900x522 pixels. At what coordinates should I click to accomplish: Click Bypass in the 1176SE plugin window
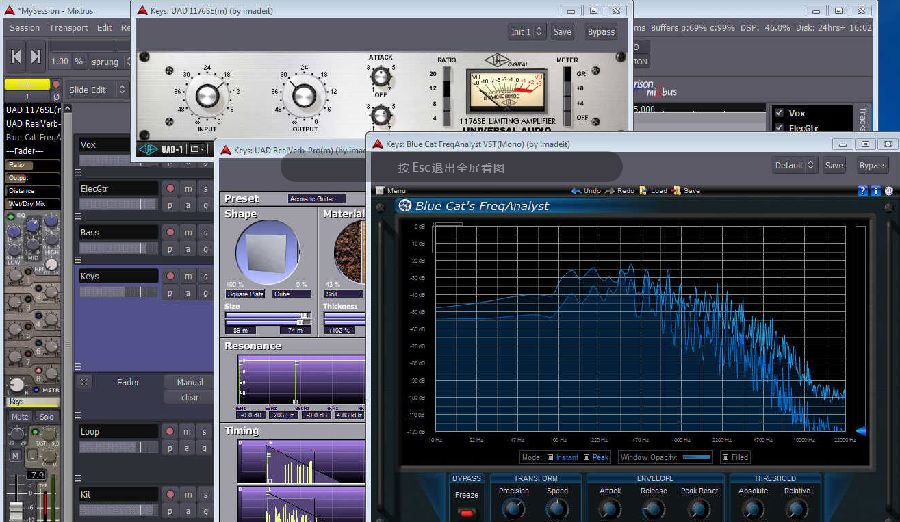coord(601,32)
